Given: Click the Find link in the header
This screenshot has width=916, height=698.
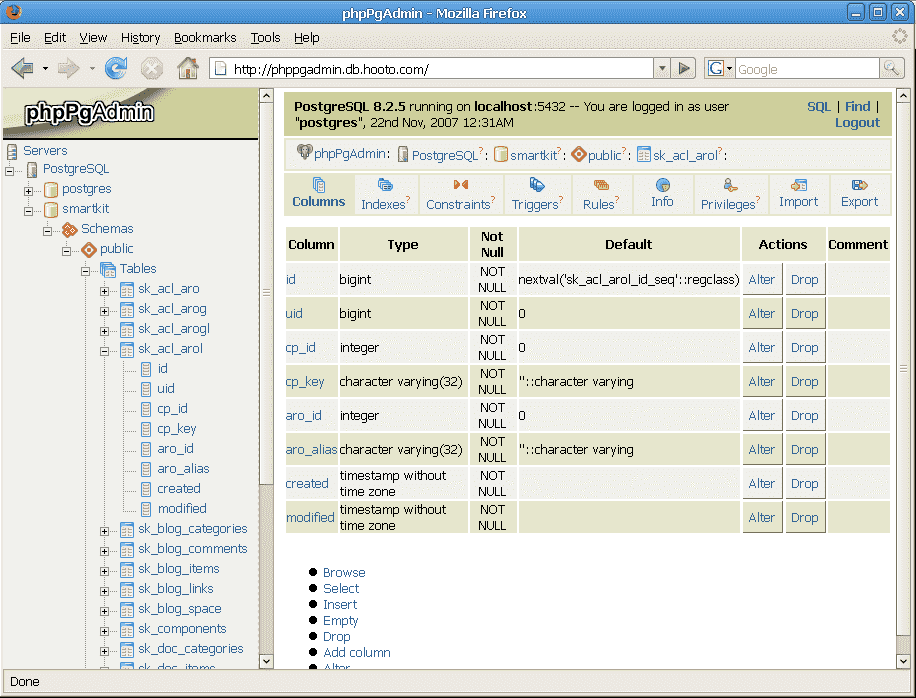Looking at the screenshot, I should (x=858, y=107).
